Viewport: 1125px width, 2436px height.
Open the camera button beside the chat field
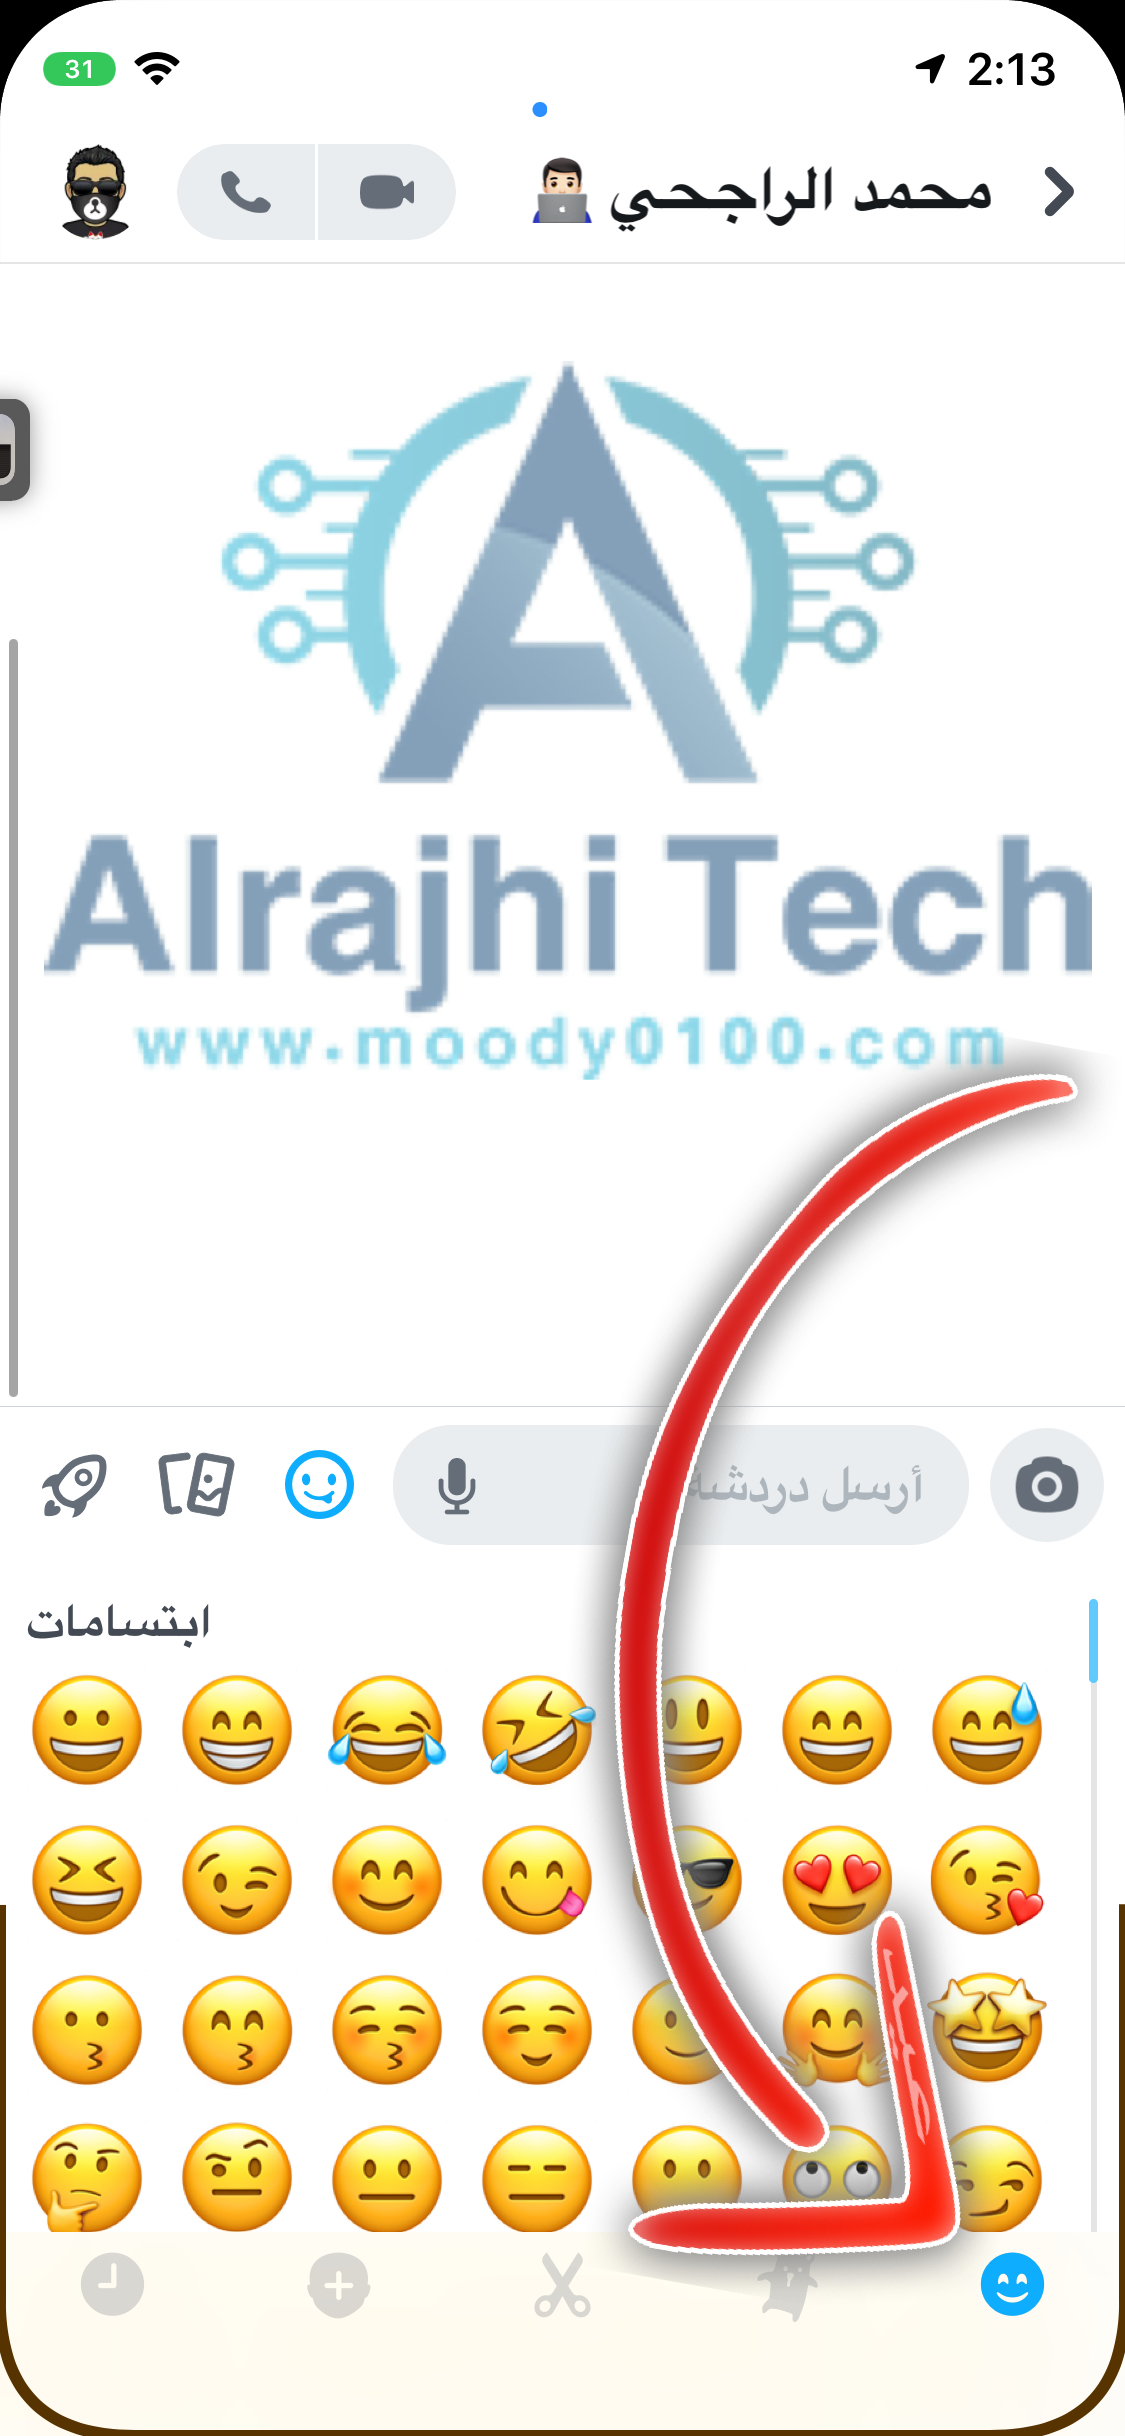point(1046,1485)
